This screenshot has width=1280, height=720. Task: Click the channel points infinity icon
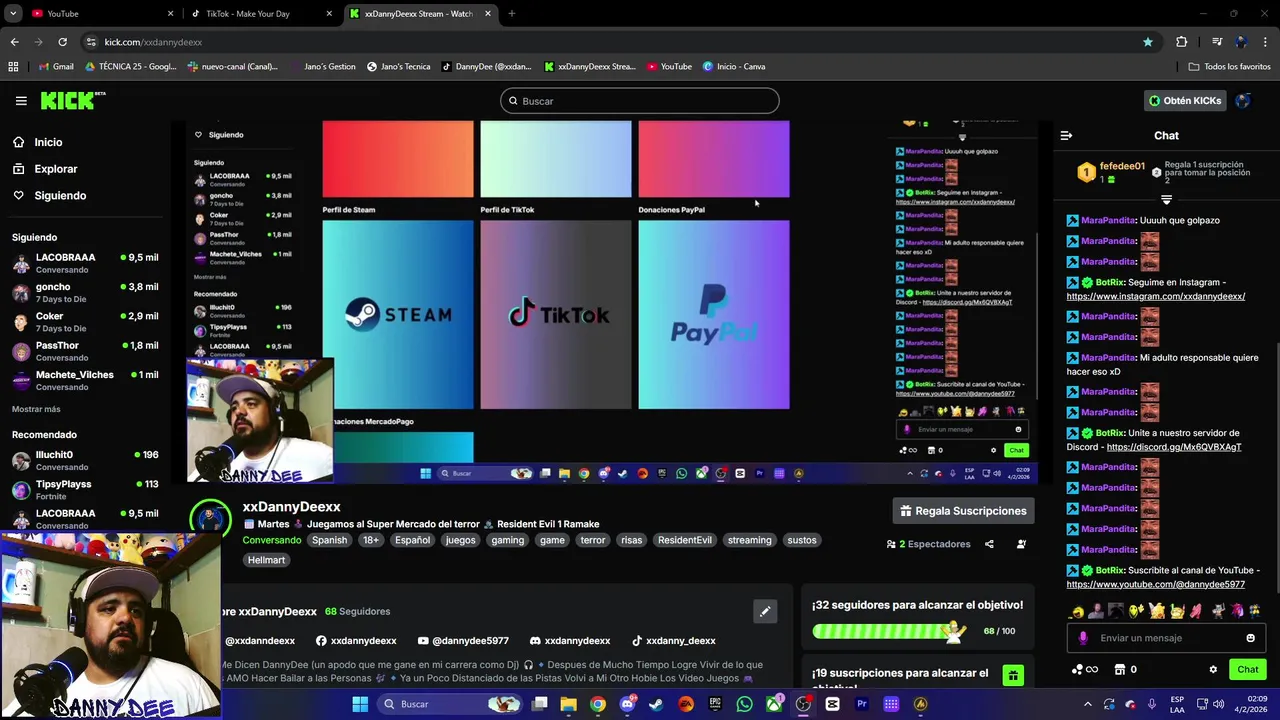[1085, 670]
